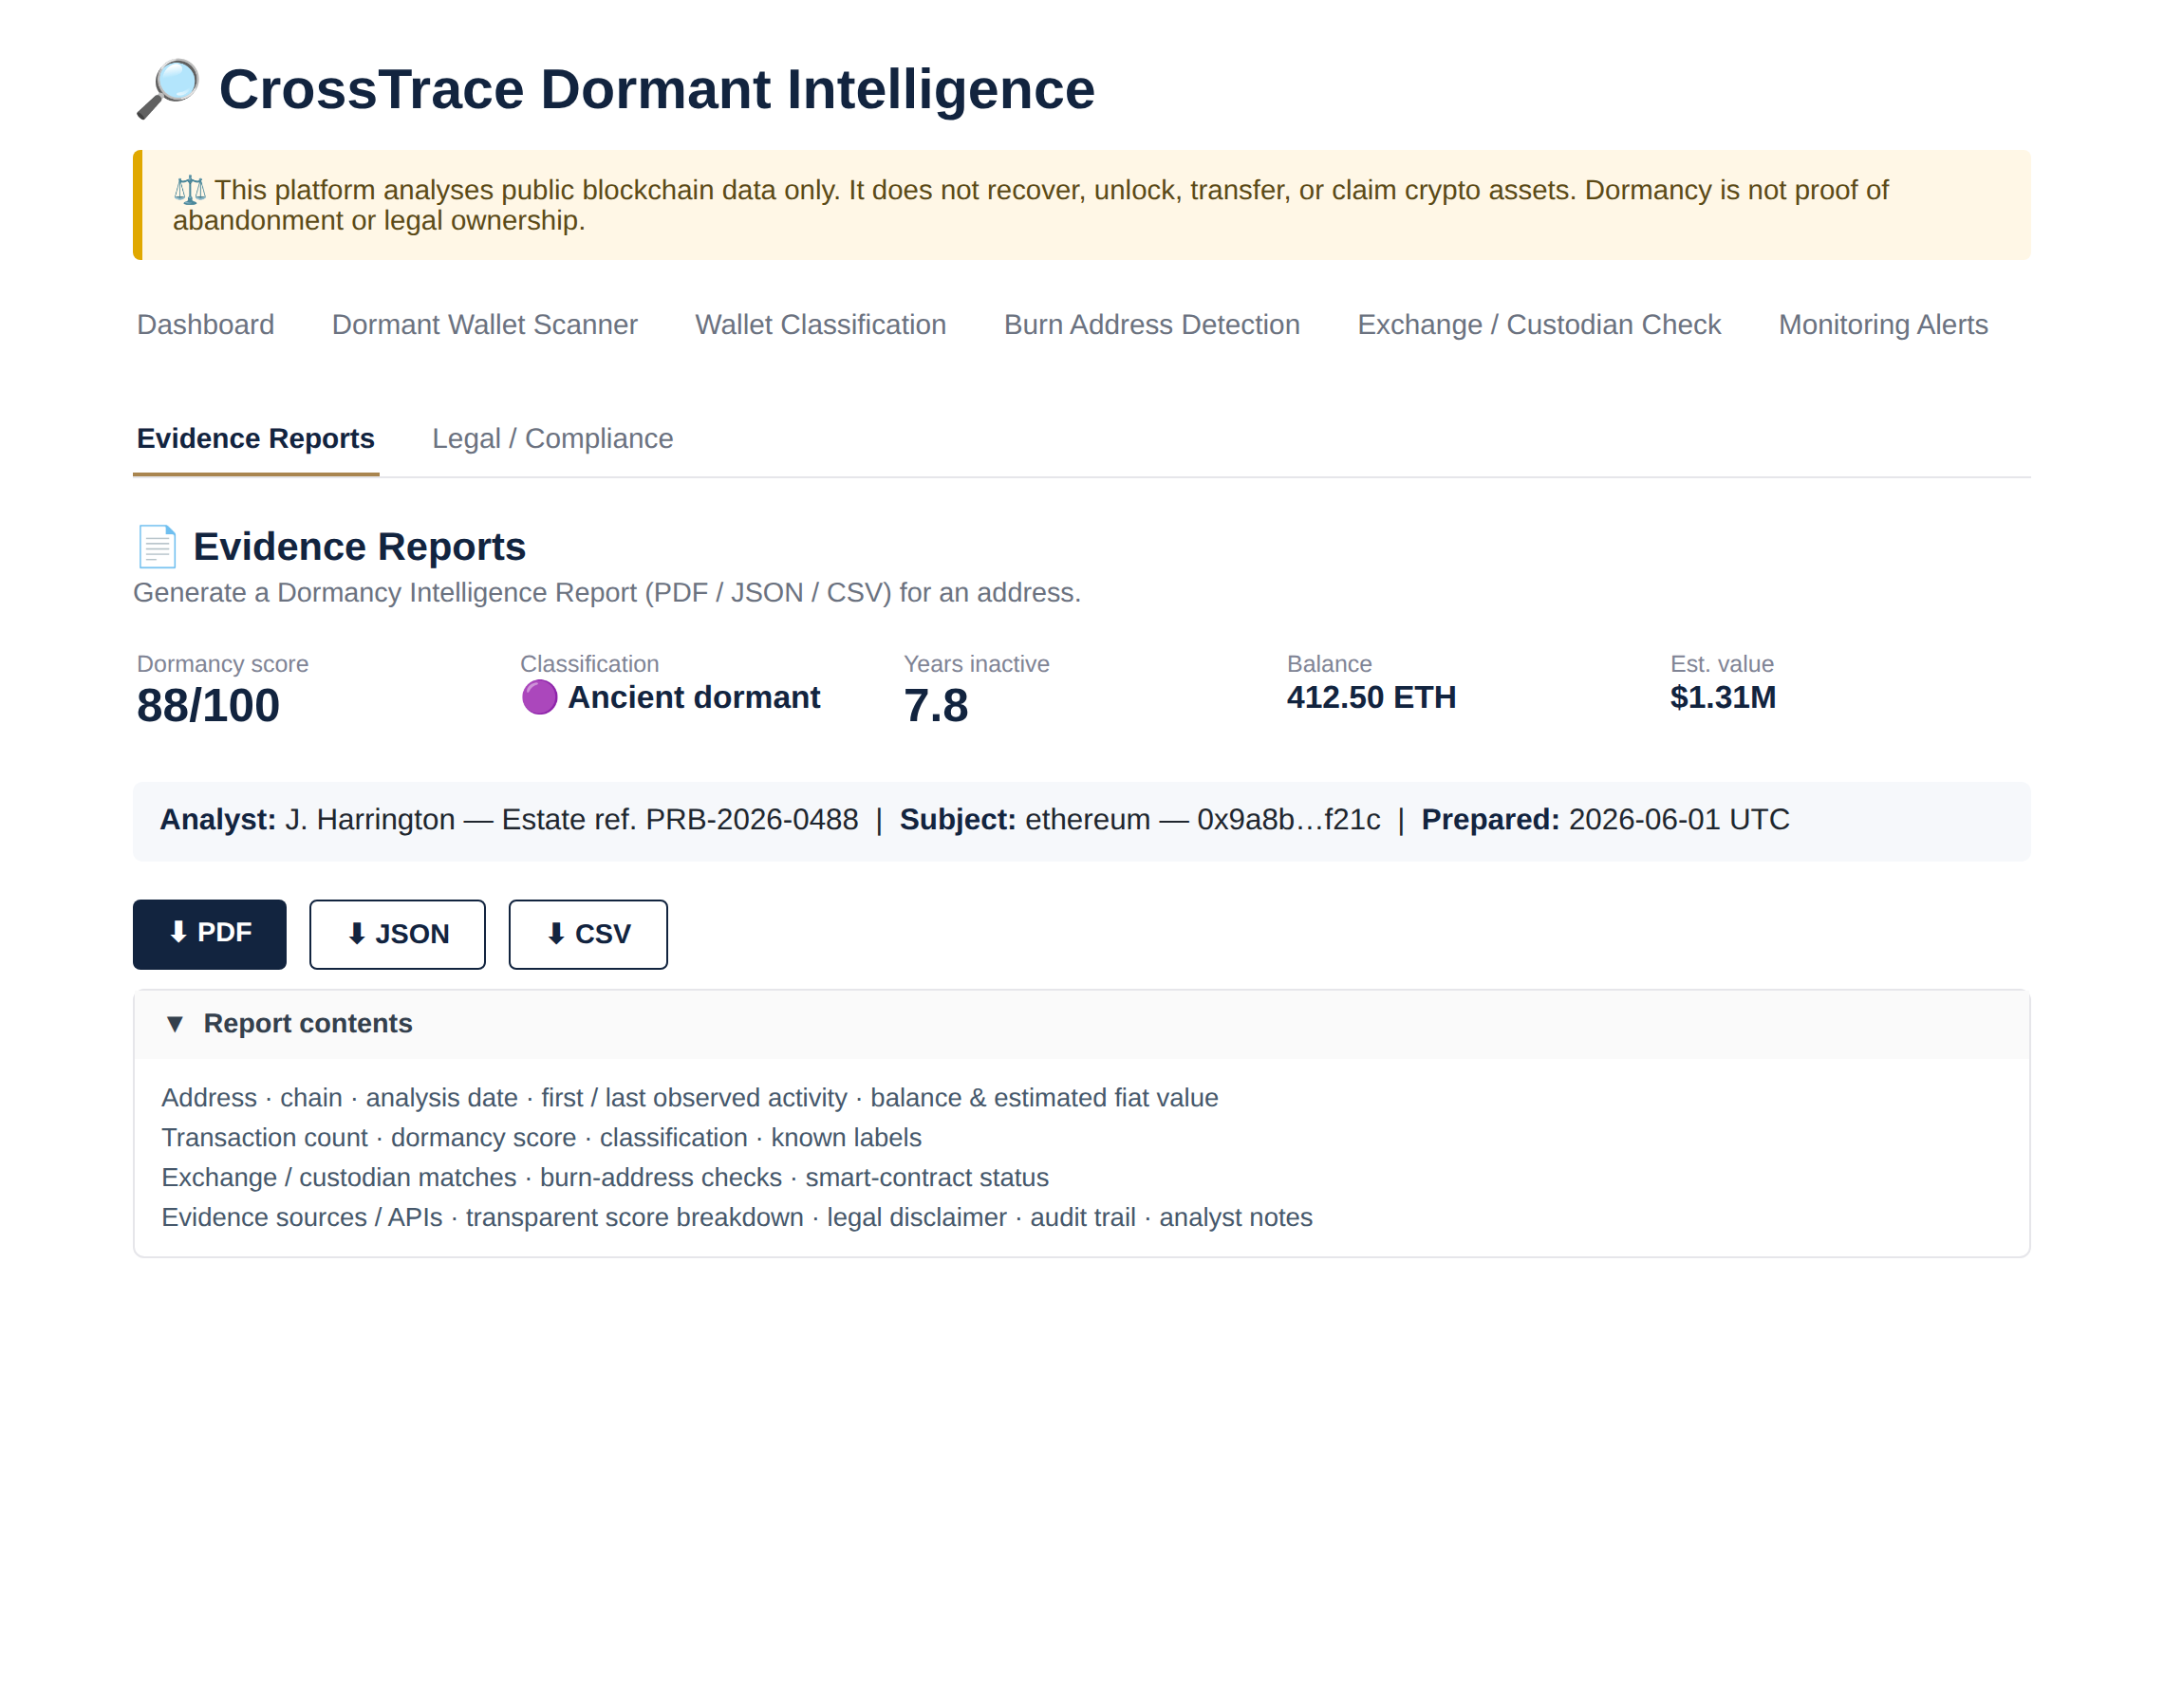This screenshot has width=2164, height=1708.
Task: Click the CrossTrace Dormant Intelligence title
Action: [657, 89]
